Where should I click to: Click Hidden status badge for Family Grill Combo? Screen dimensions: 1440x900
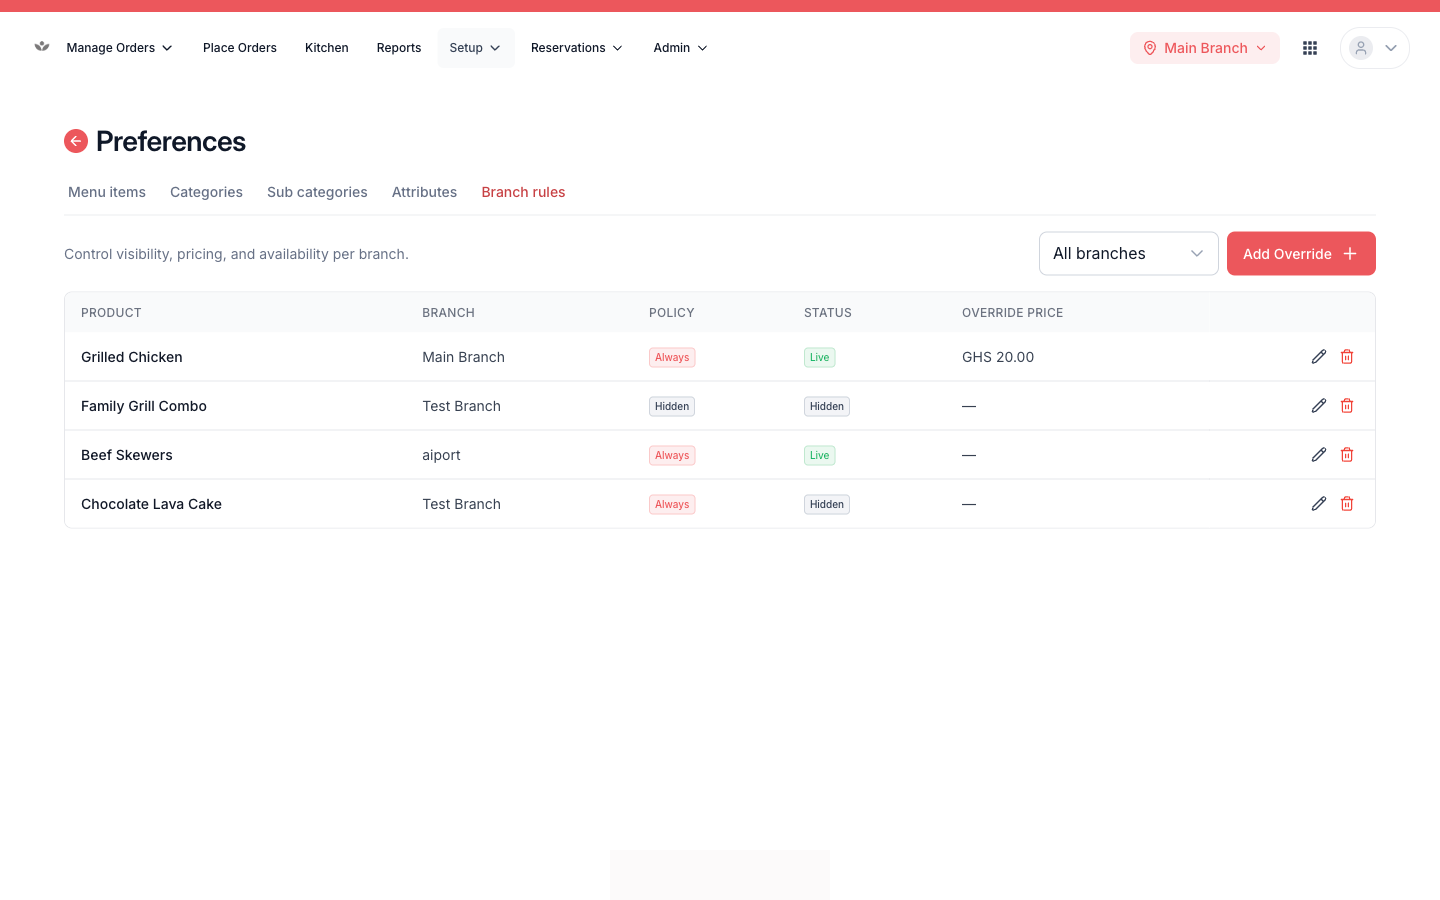[x=827, y=406]
